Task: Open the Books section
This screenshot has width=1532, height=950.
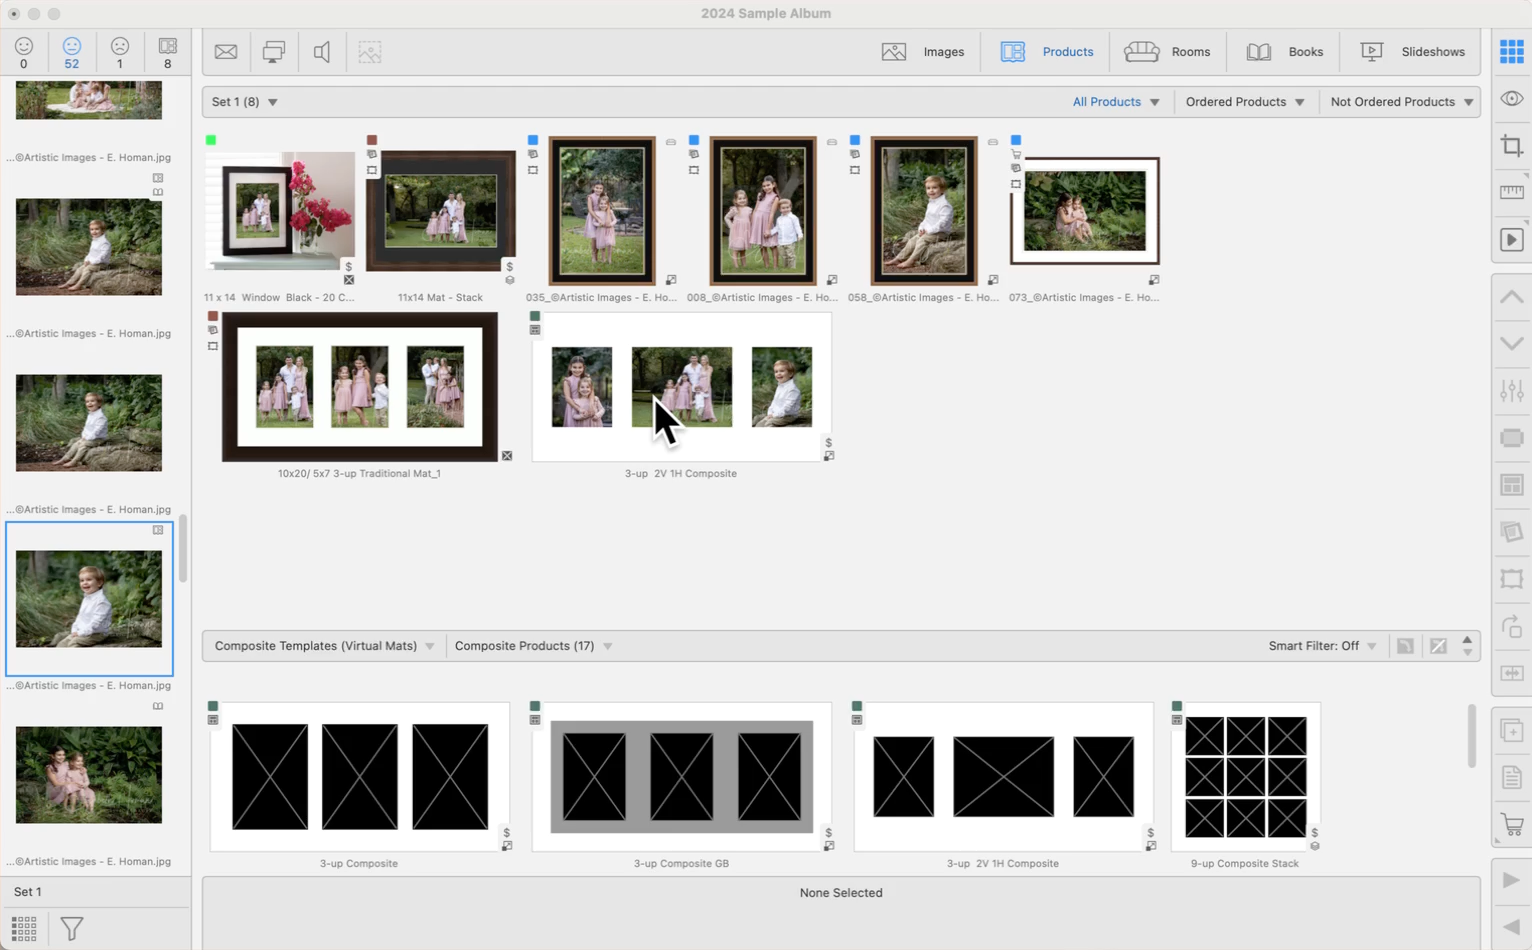Action: [x=1284, y=52]
